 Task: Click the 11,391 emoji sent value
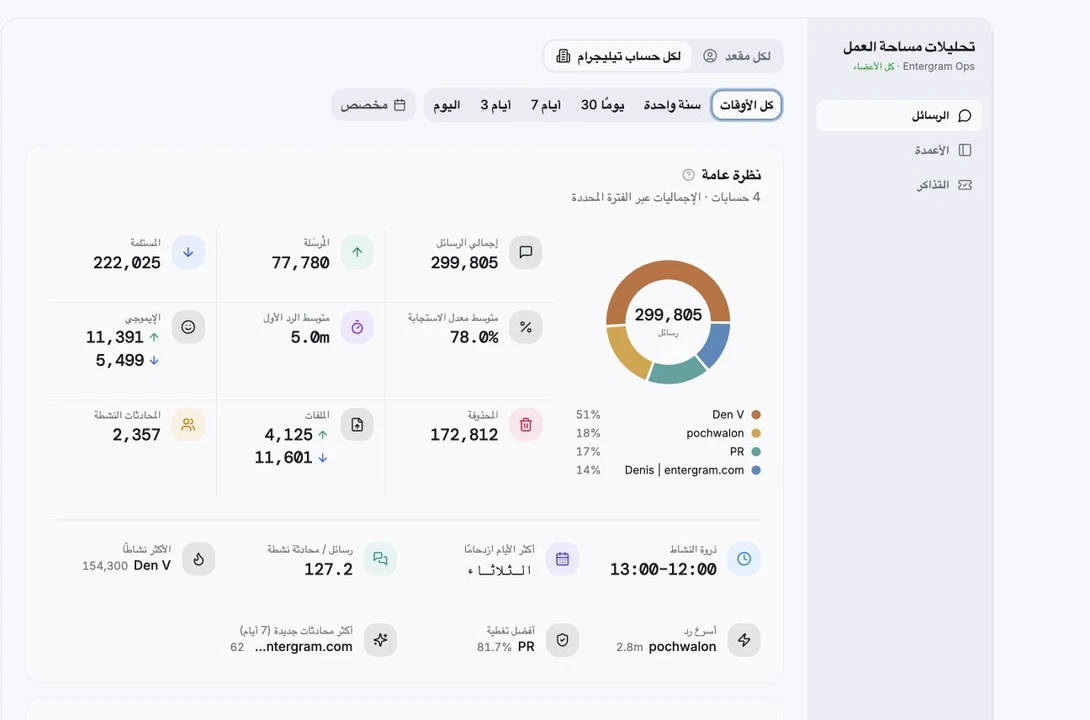[x=115, y=338]
